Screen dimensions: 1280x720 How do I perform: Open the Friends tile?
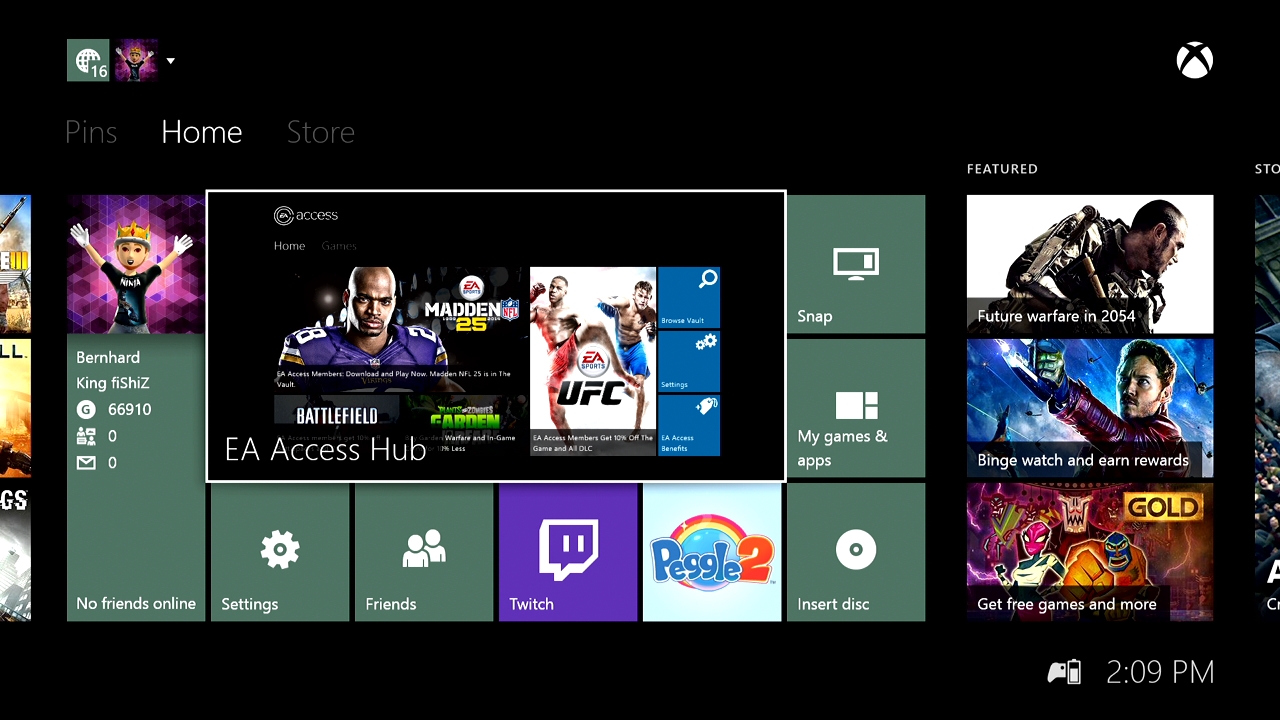[423, 552]
